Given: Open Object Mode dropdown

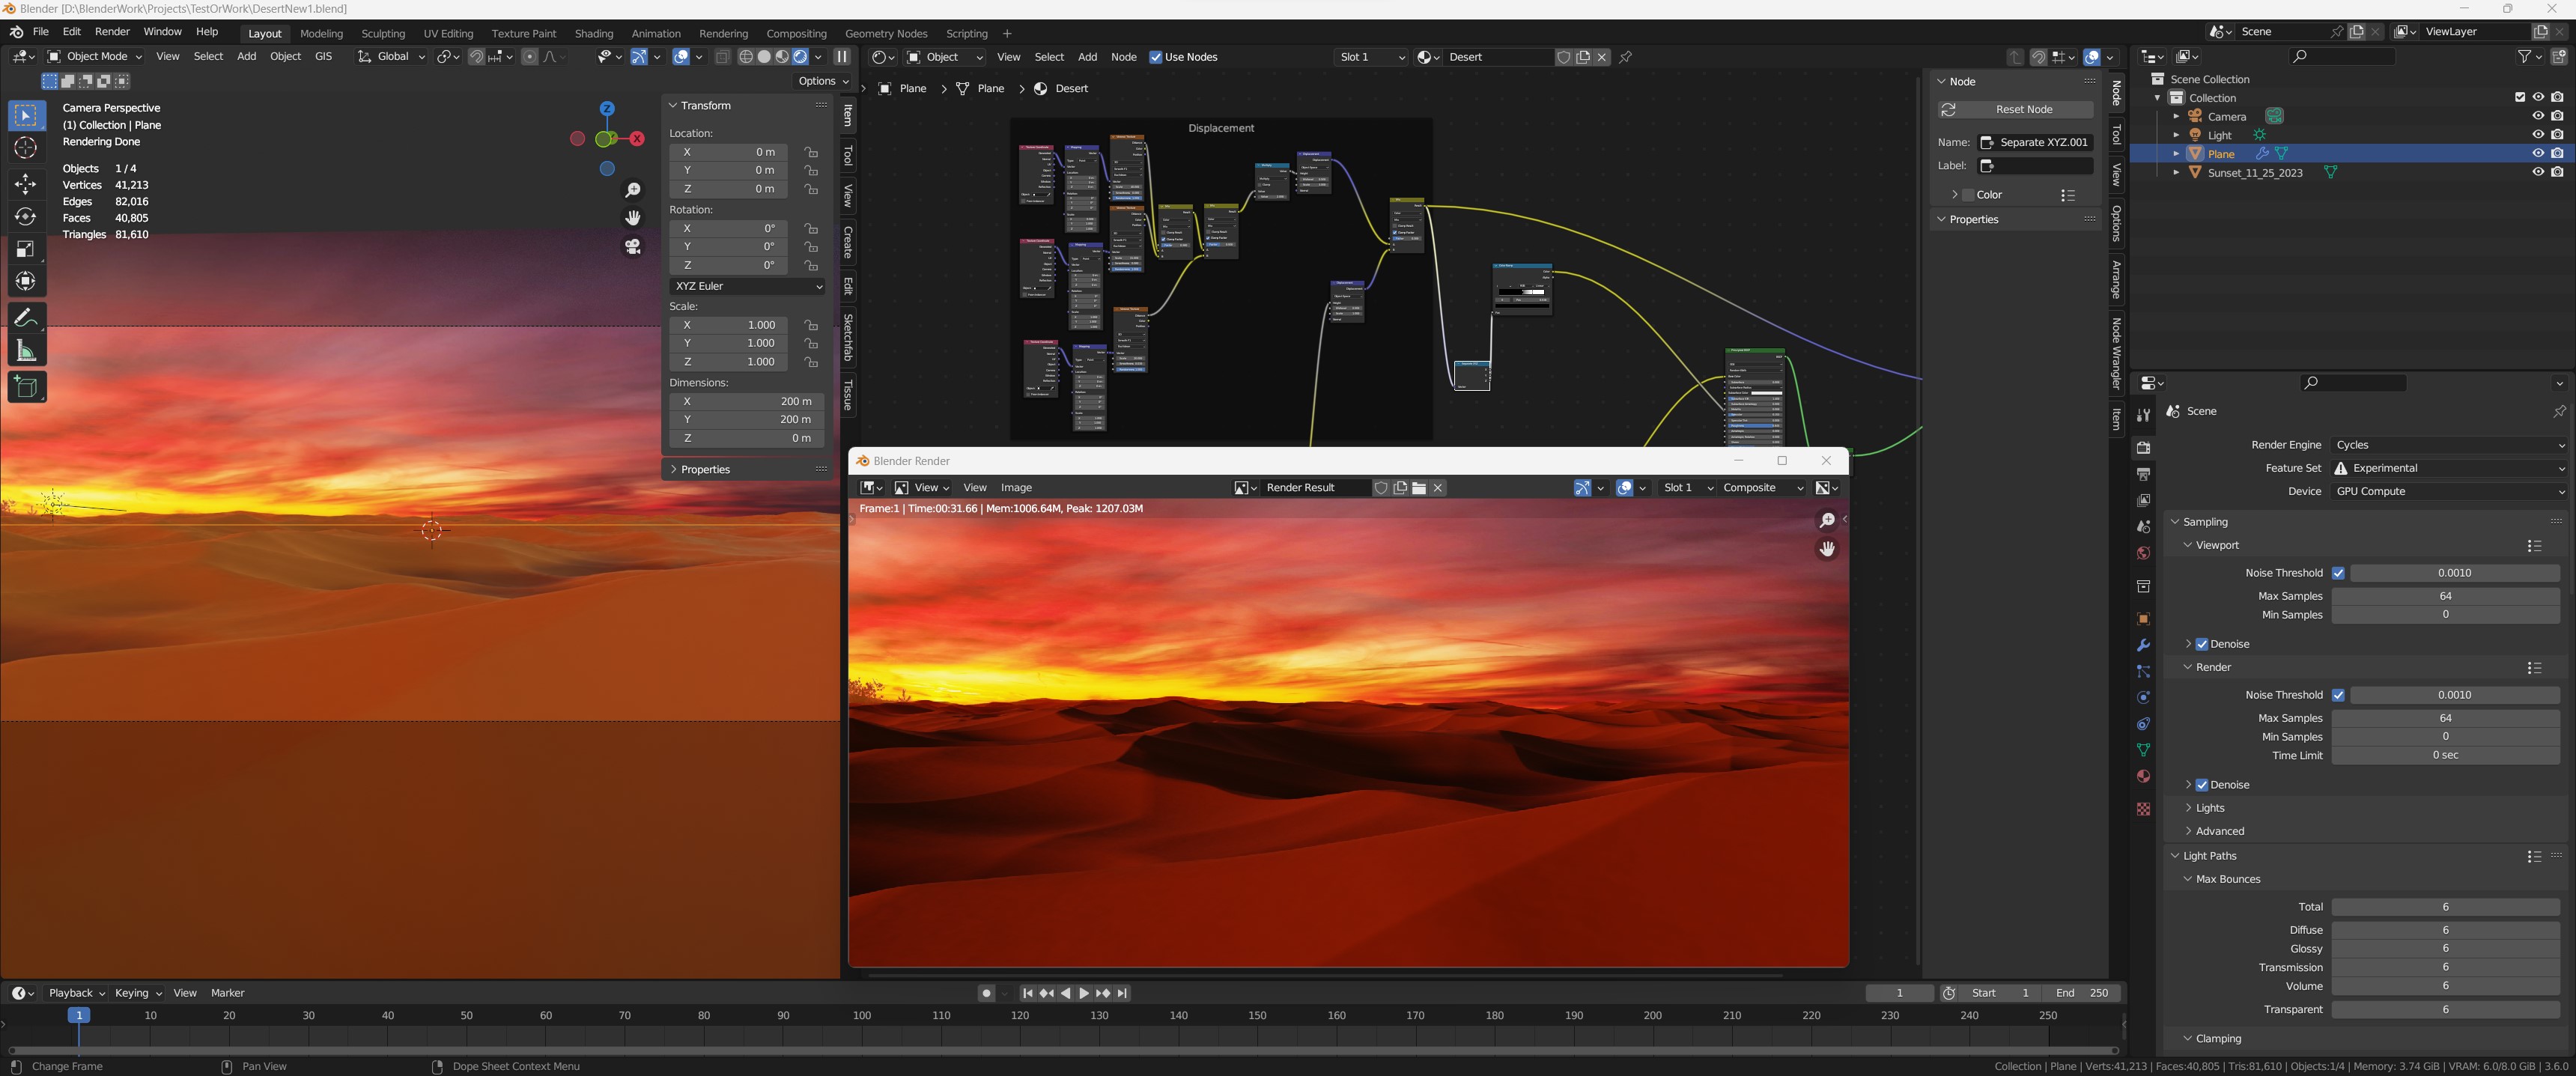Looking at the screenshot, I should 94,57.
